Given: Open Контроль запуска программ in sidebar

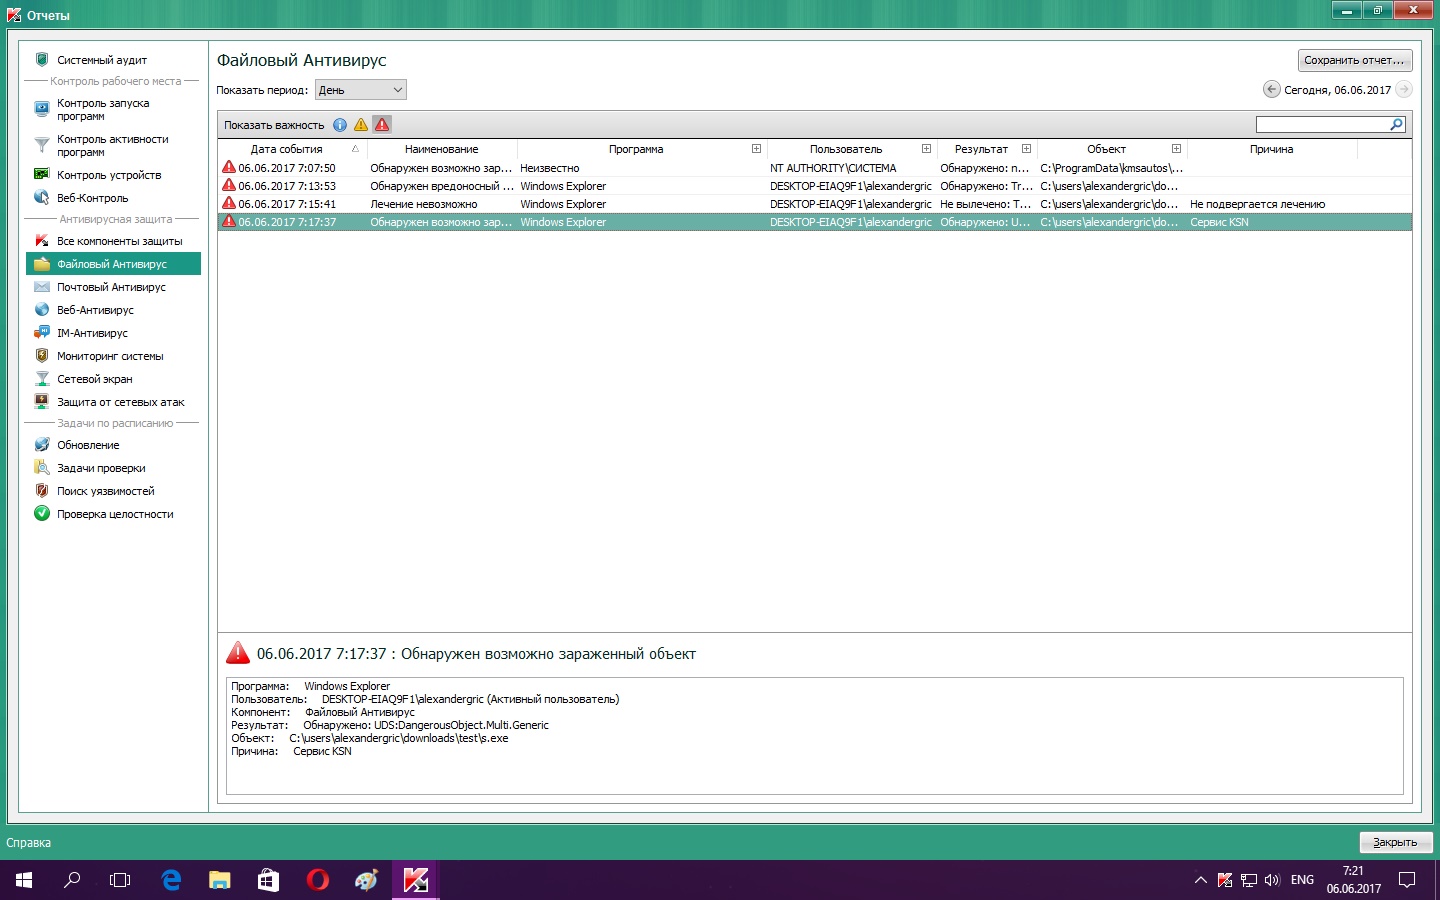Looking at the screenshot, I should (x=102, y=109).
